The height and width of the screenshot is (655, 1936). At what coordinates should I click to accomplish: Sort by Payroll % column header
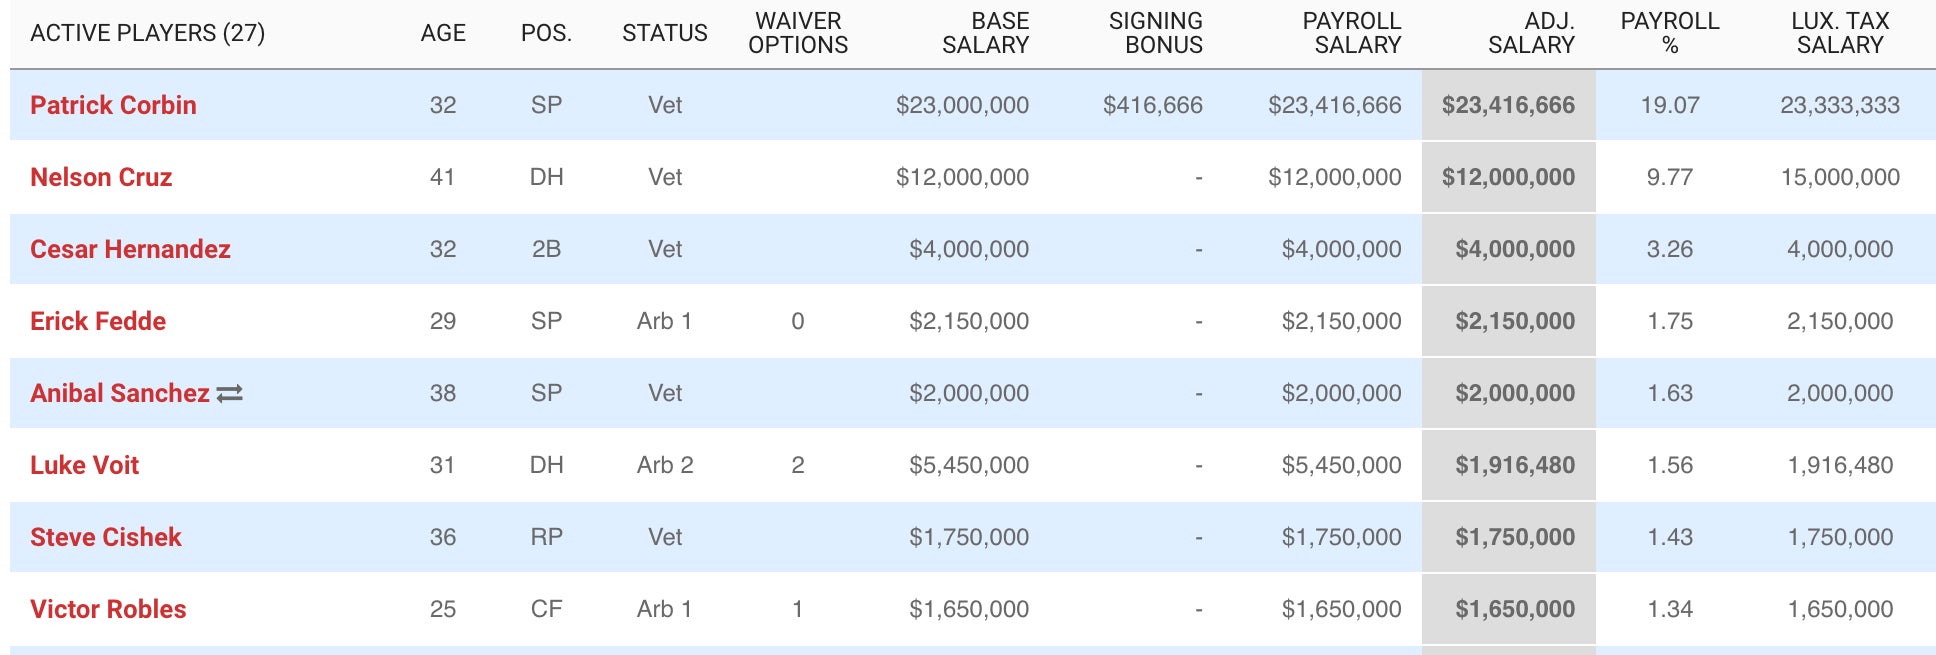coord(1669,33)
